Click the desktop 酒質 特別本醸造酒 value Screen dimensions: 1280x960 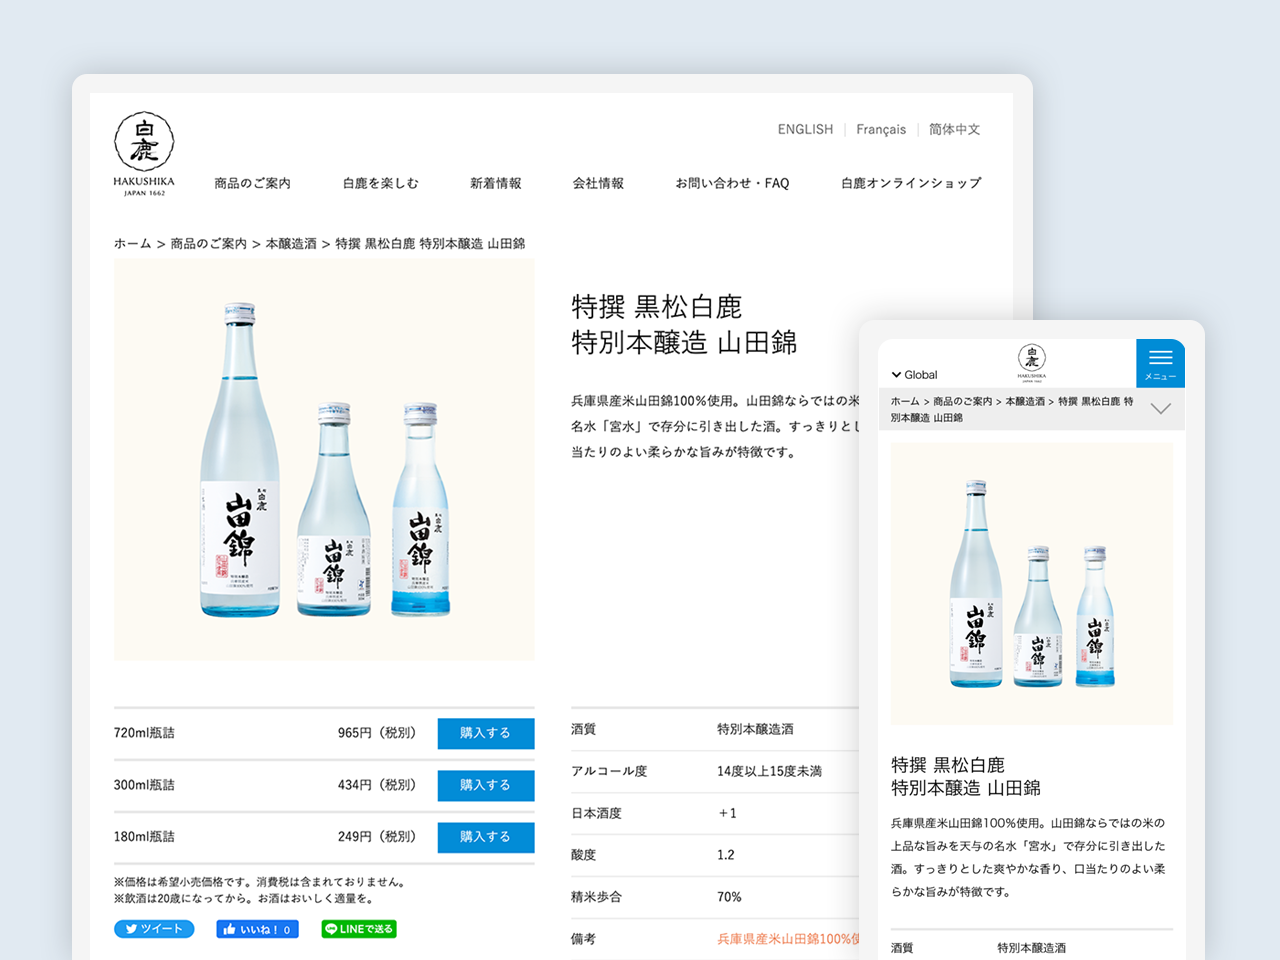(755, 729)
